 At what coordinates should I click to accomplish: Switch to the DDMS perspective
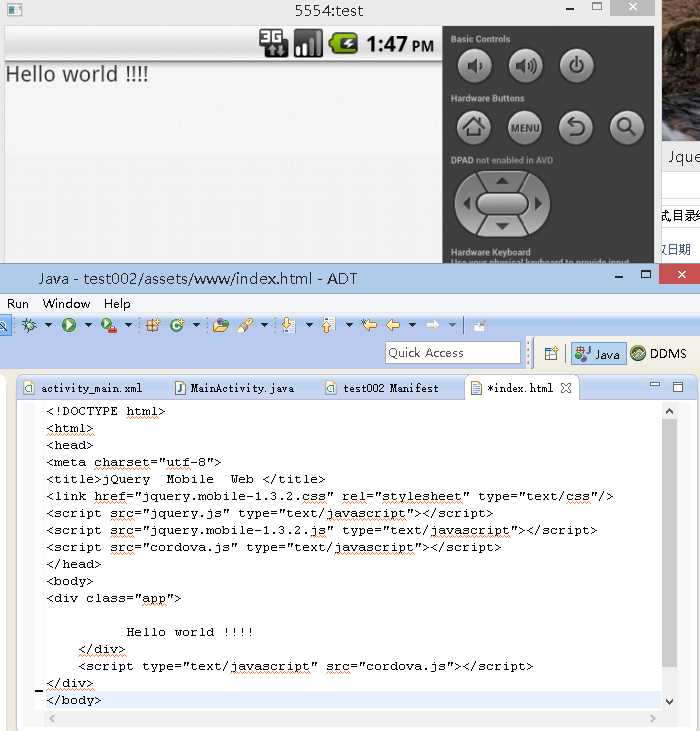click(659, 353)
